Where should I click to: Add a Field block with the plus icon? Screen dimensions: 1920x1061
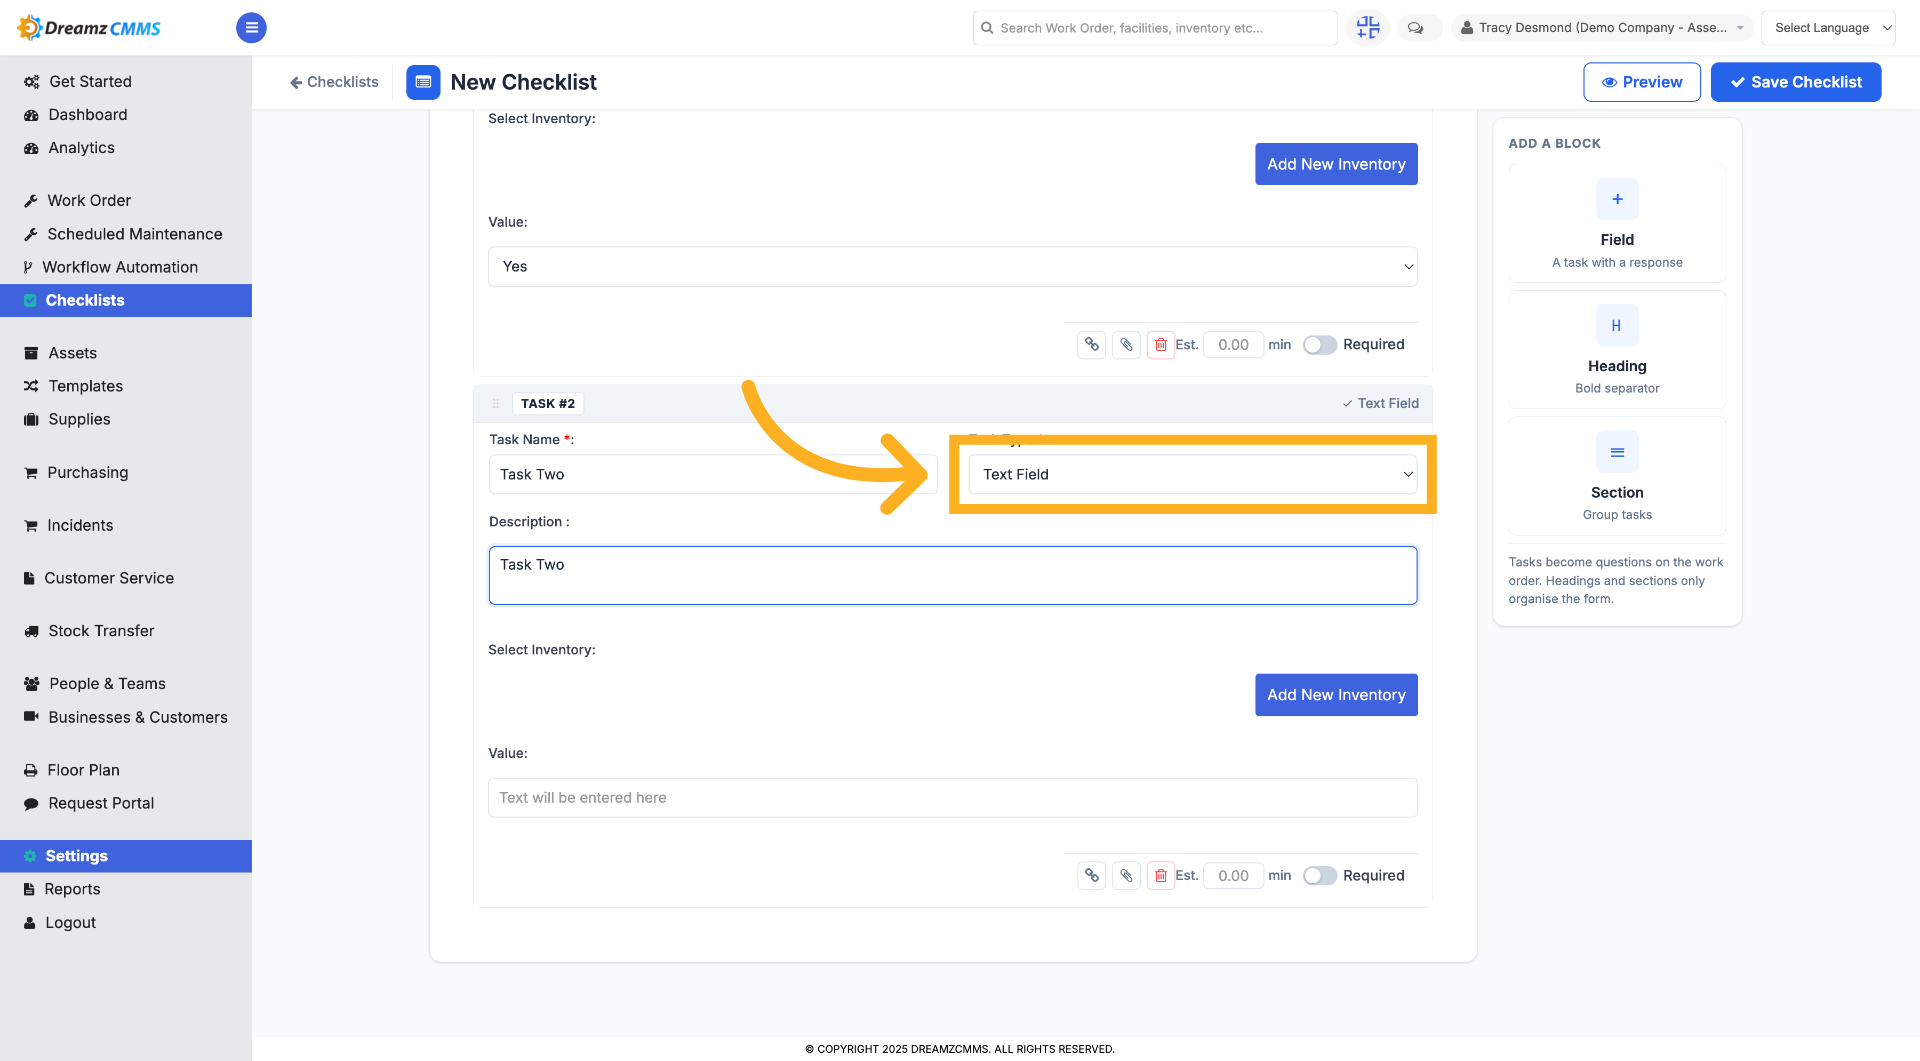1617,199
